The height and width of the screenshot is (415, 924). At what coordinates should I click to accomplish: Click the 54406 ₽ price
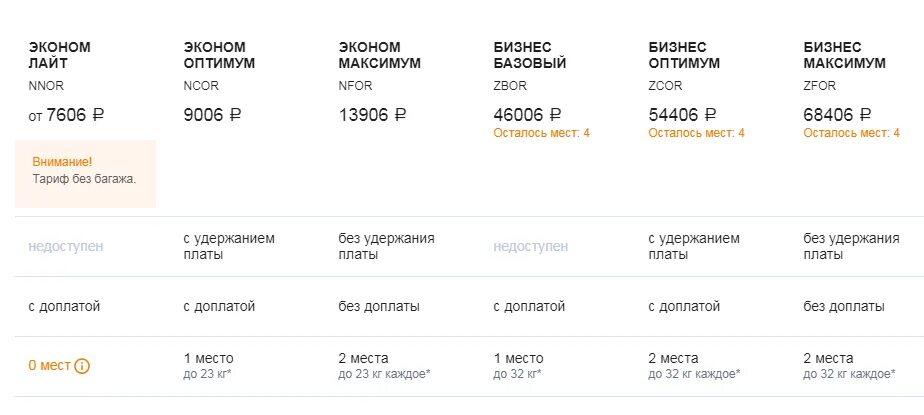coord(682,114)
